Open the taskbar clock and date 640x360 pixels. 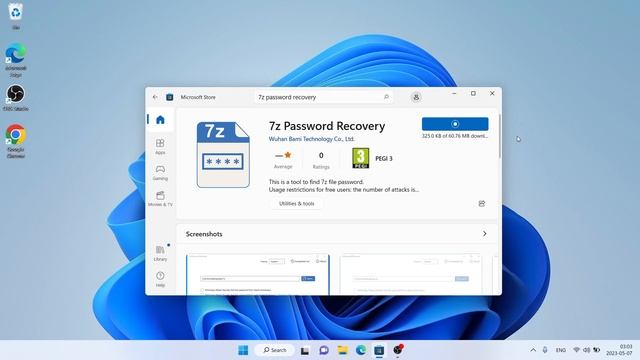point(619,350)
